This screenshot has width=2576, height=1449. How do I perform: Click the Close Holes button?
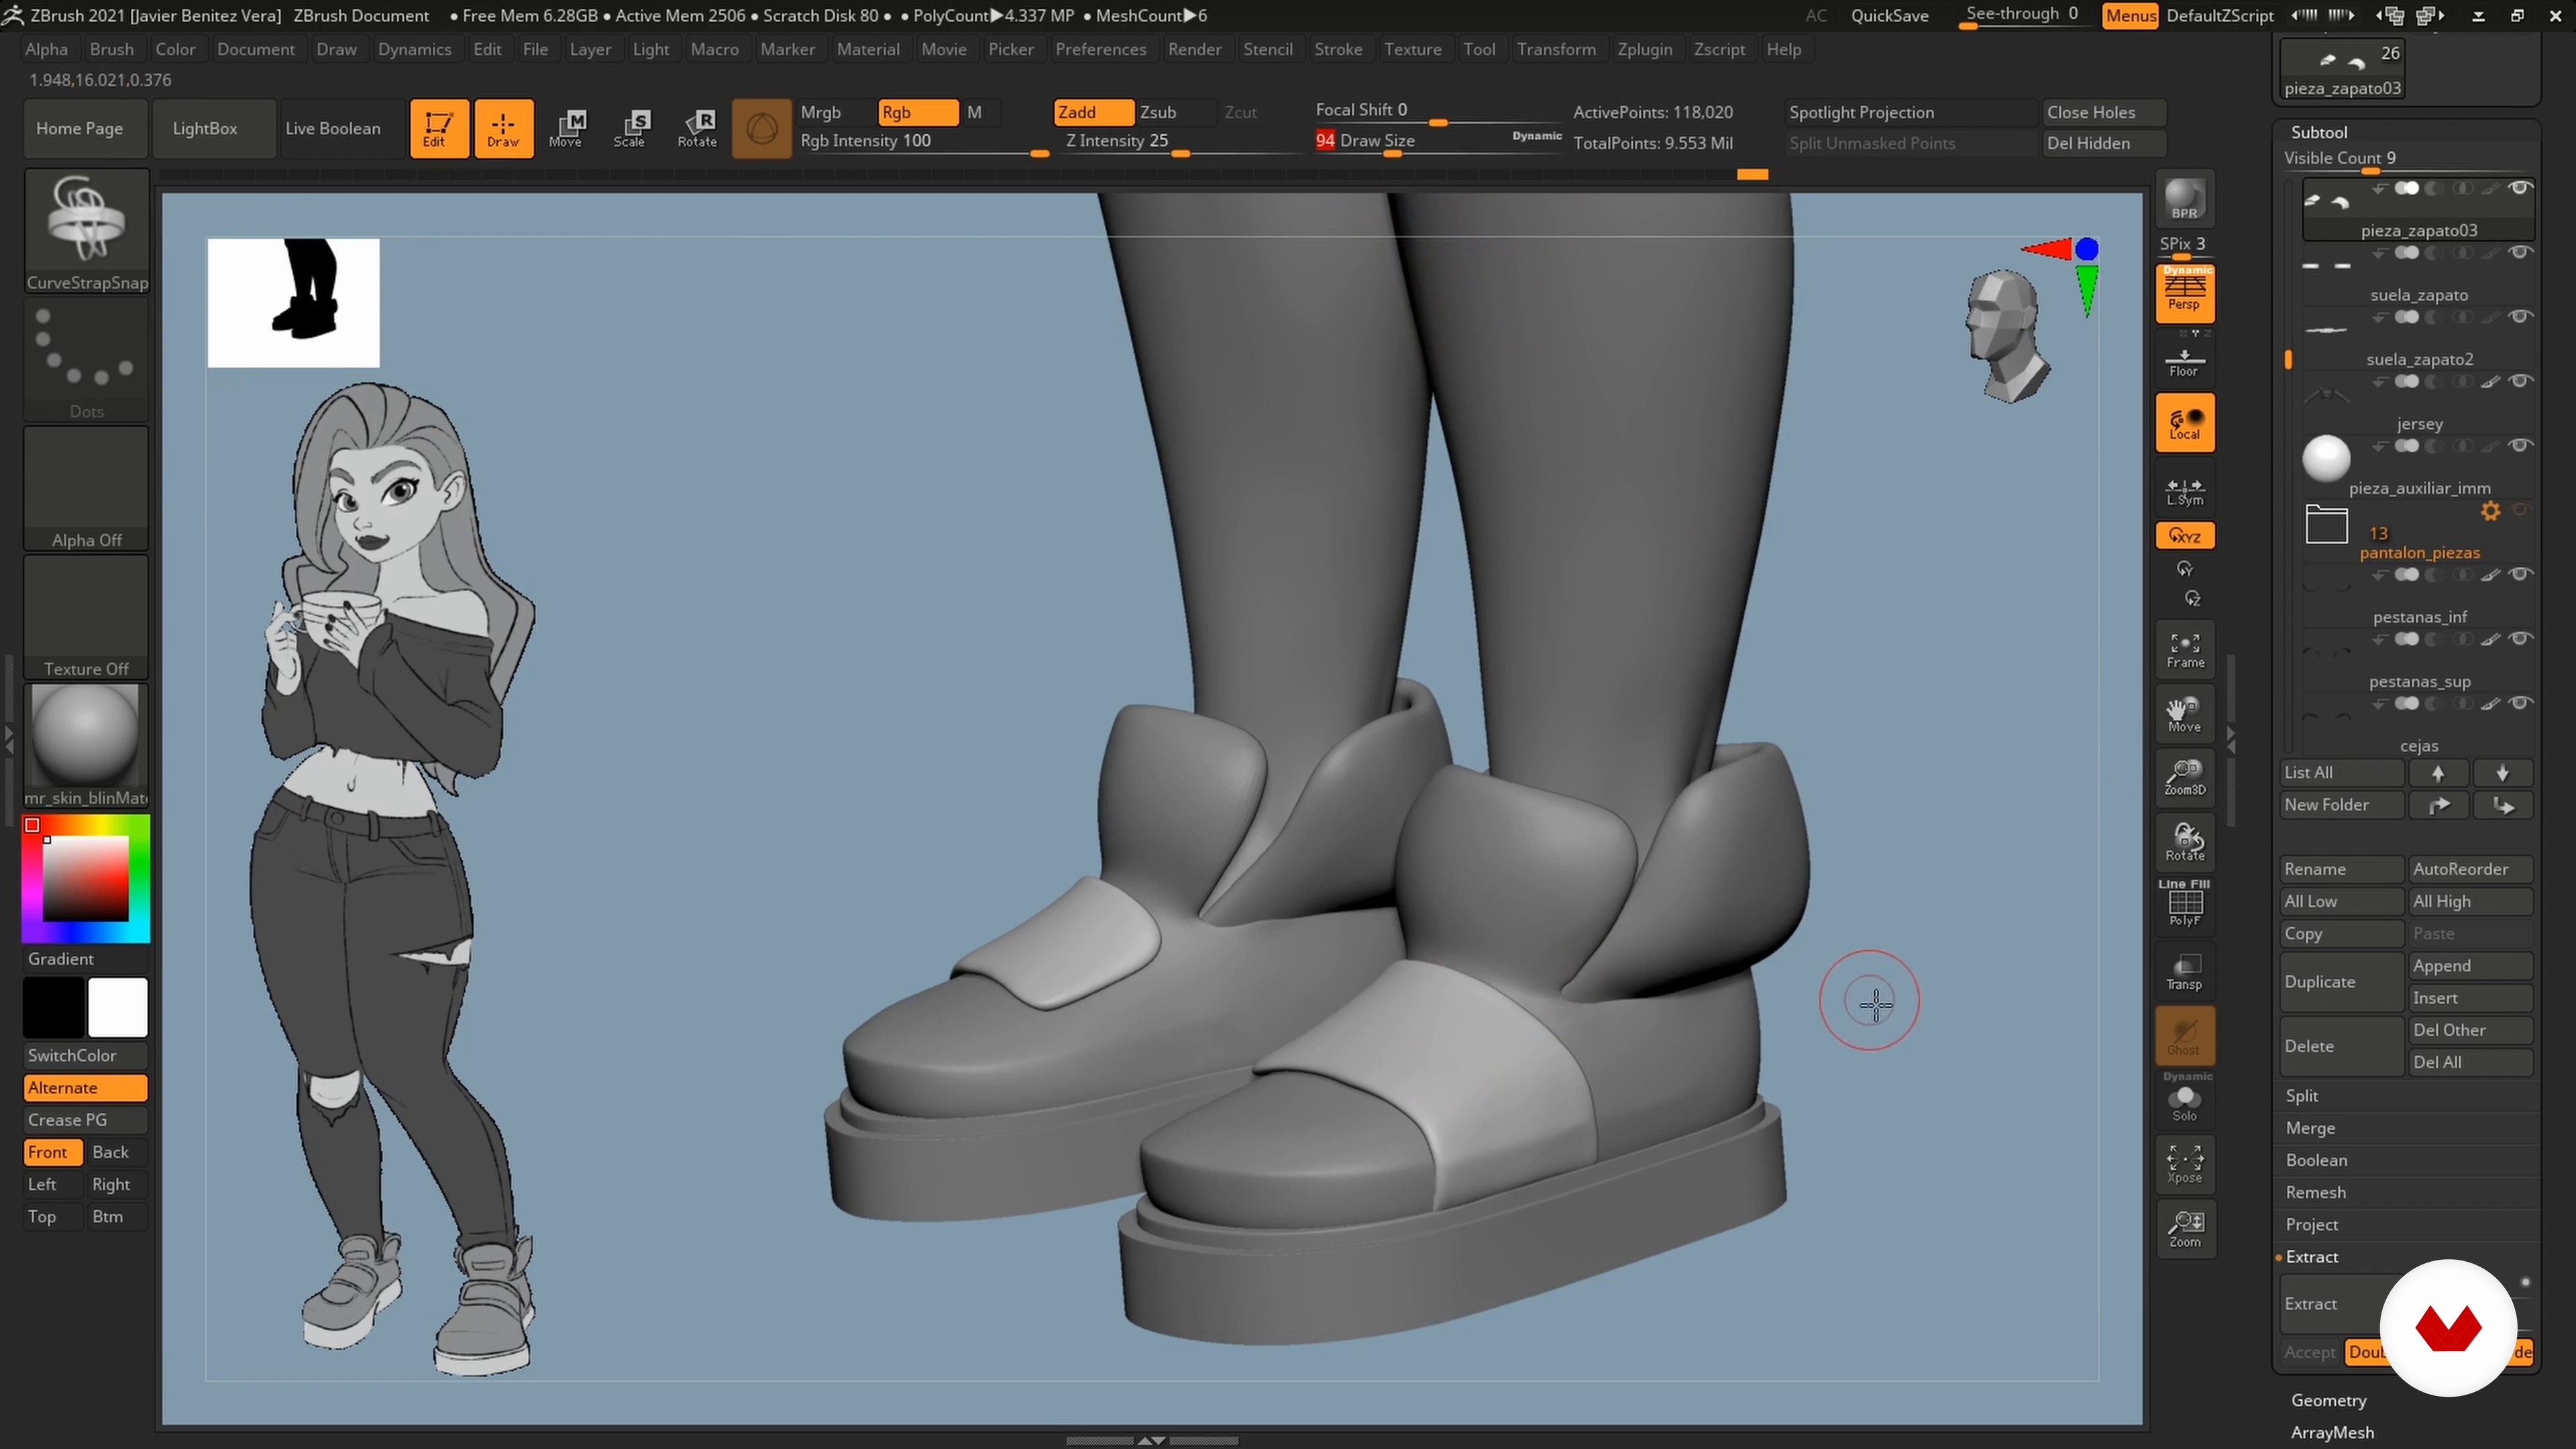[2103, 112]
